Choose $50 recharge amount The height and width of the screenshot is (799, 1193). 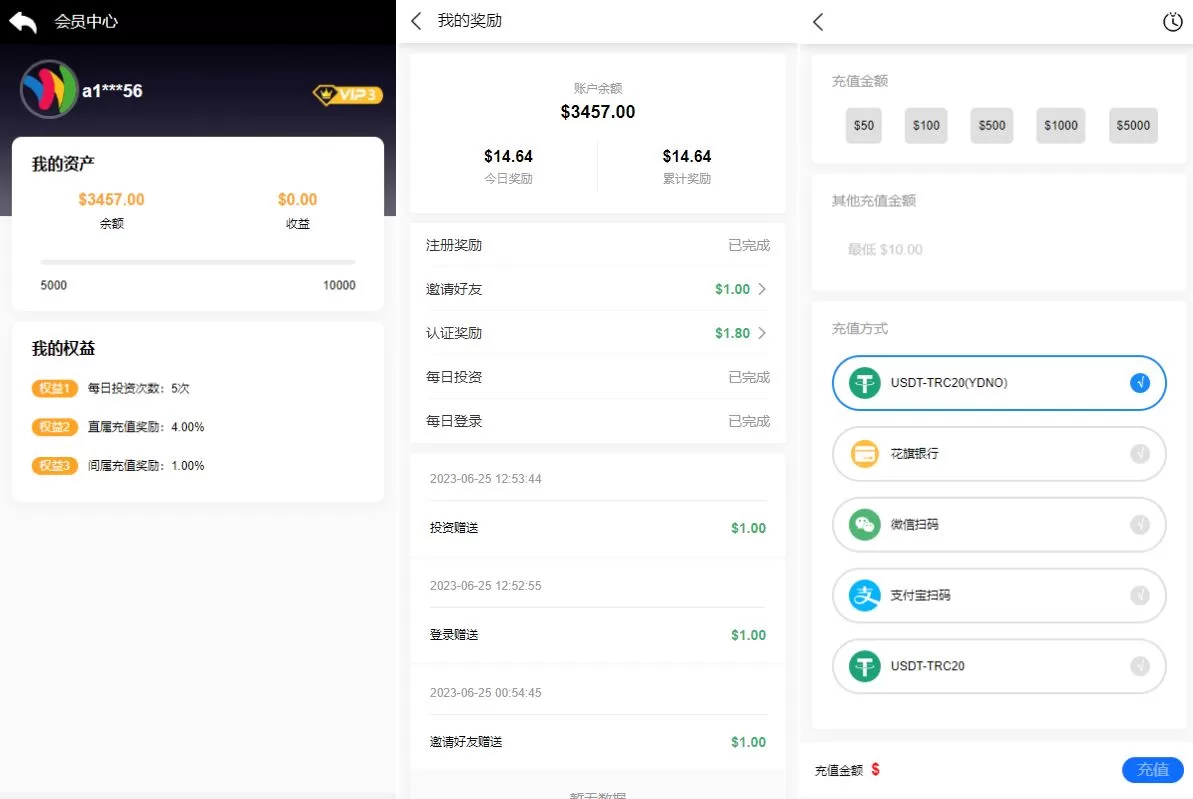[x=863, y=126]
